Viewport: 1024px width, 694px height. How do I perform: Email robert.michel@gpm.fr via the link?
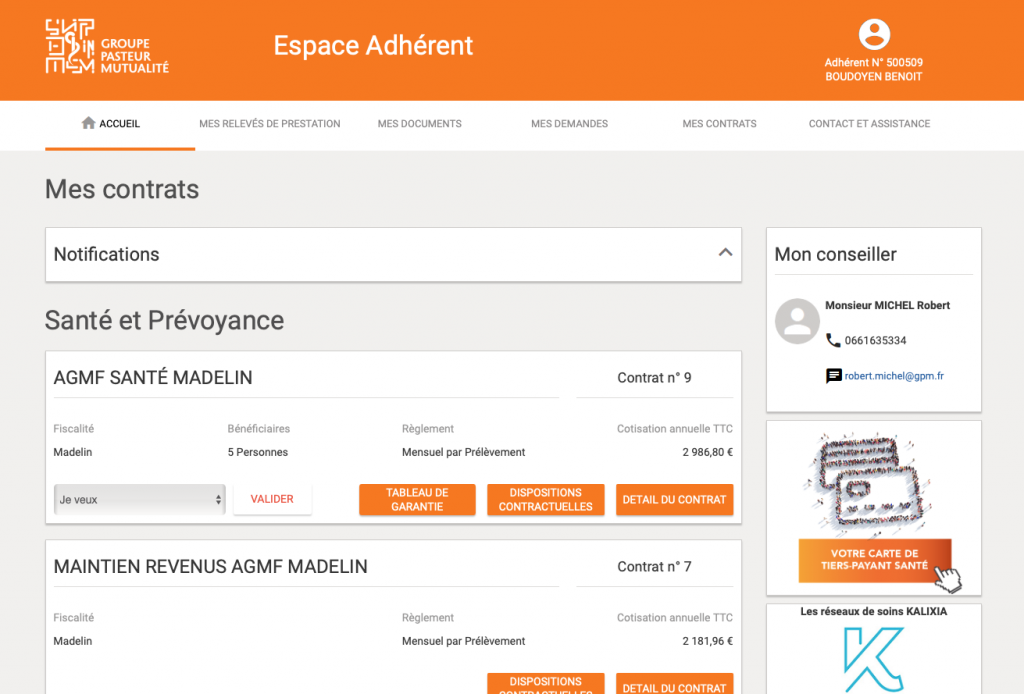pyautogui.click(x=894, y=376)
